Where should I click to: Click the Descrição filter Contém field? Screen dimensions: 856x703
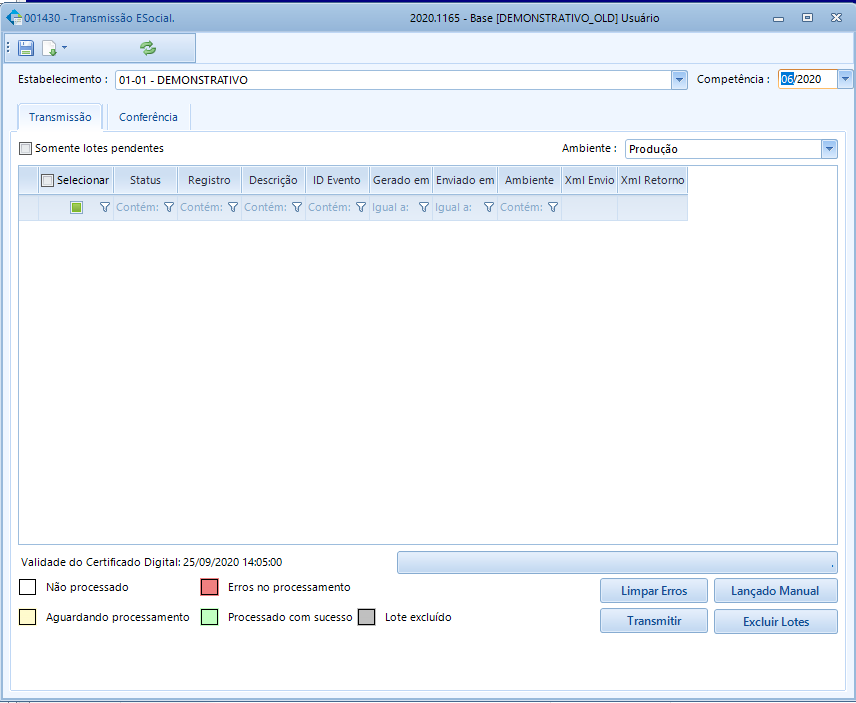click(266, 207)
